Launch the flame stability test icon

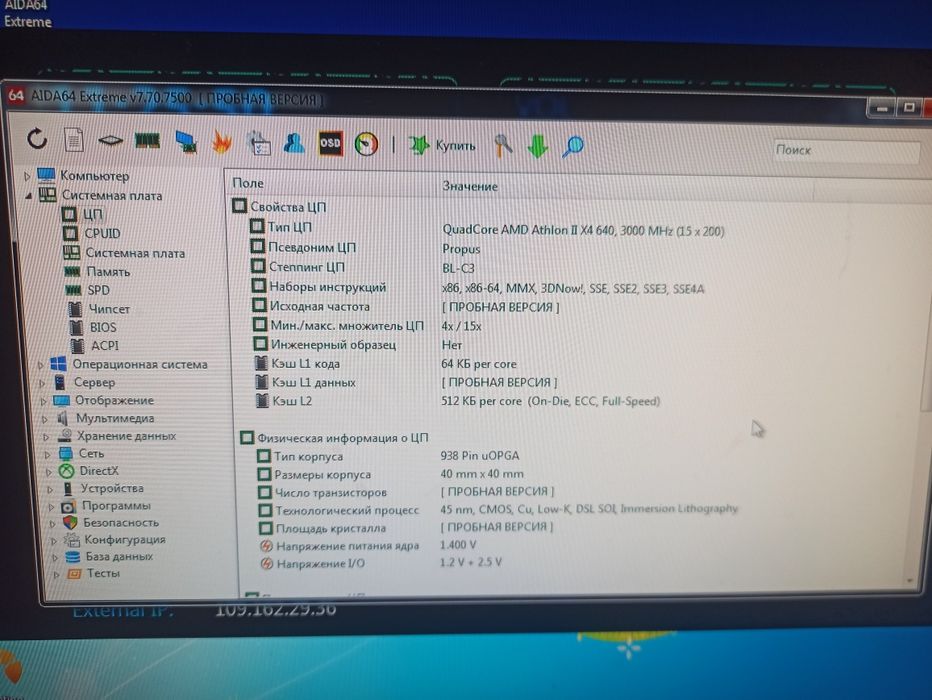click(222, 143)
